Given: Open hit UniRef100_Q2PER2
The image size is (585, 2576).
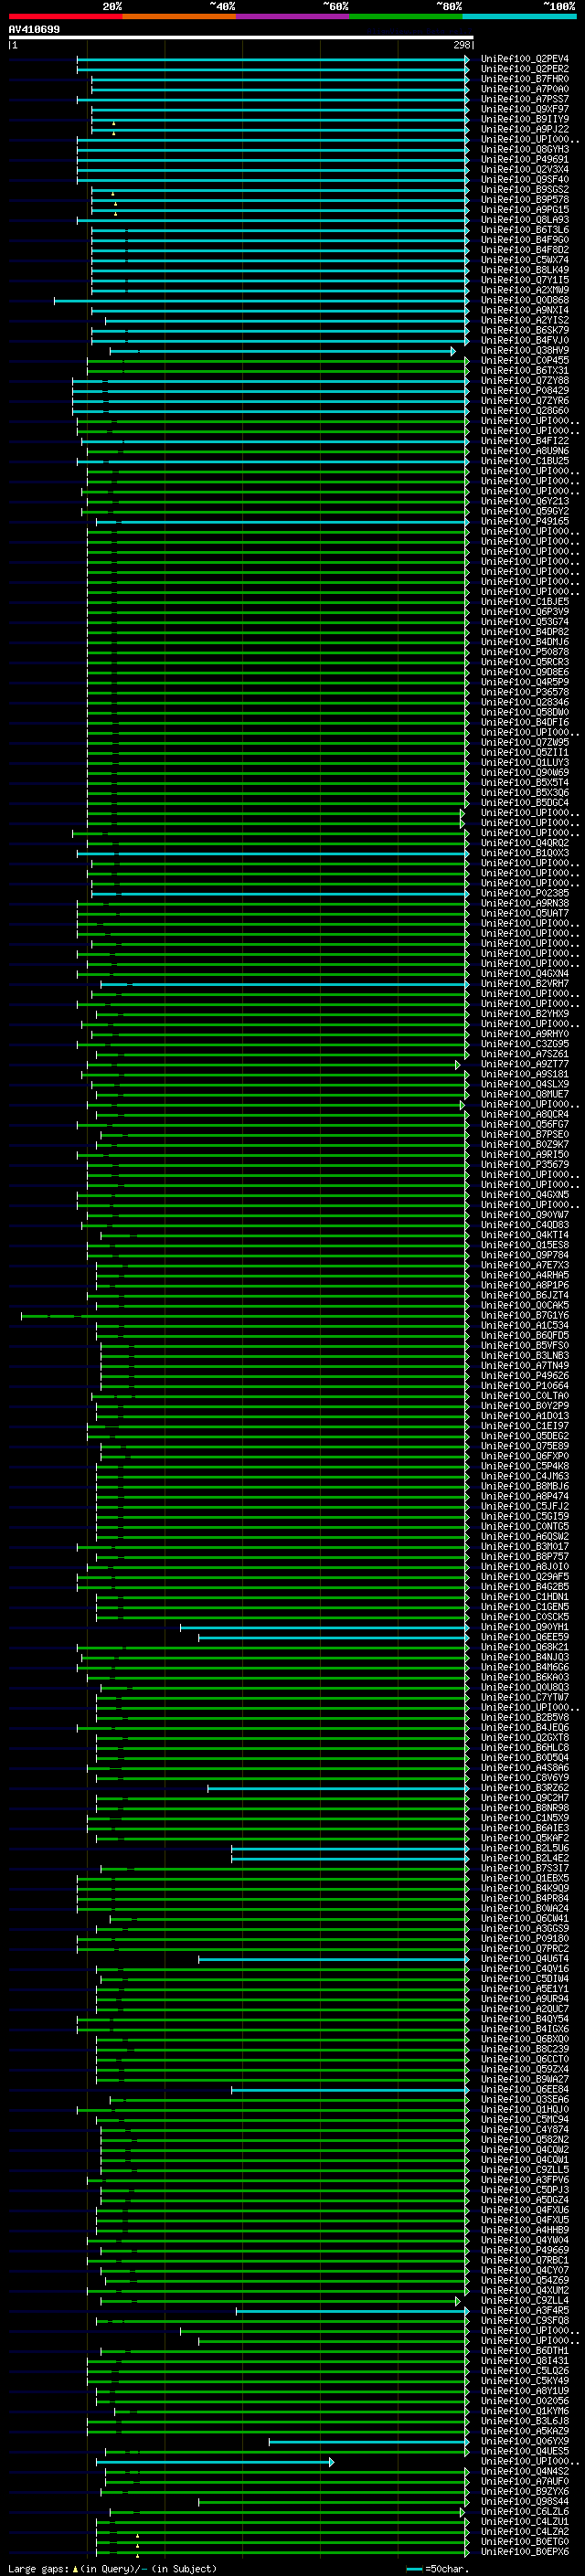Looking at the screenshot, I should pyautogui.click(x=525, y=69).
